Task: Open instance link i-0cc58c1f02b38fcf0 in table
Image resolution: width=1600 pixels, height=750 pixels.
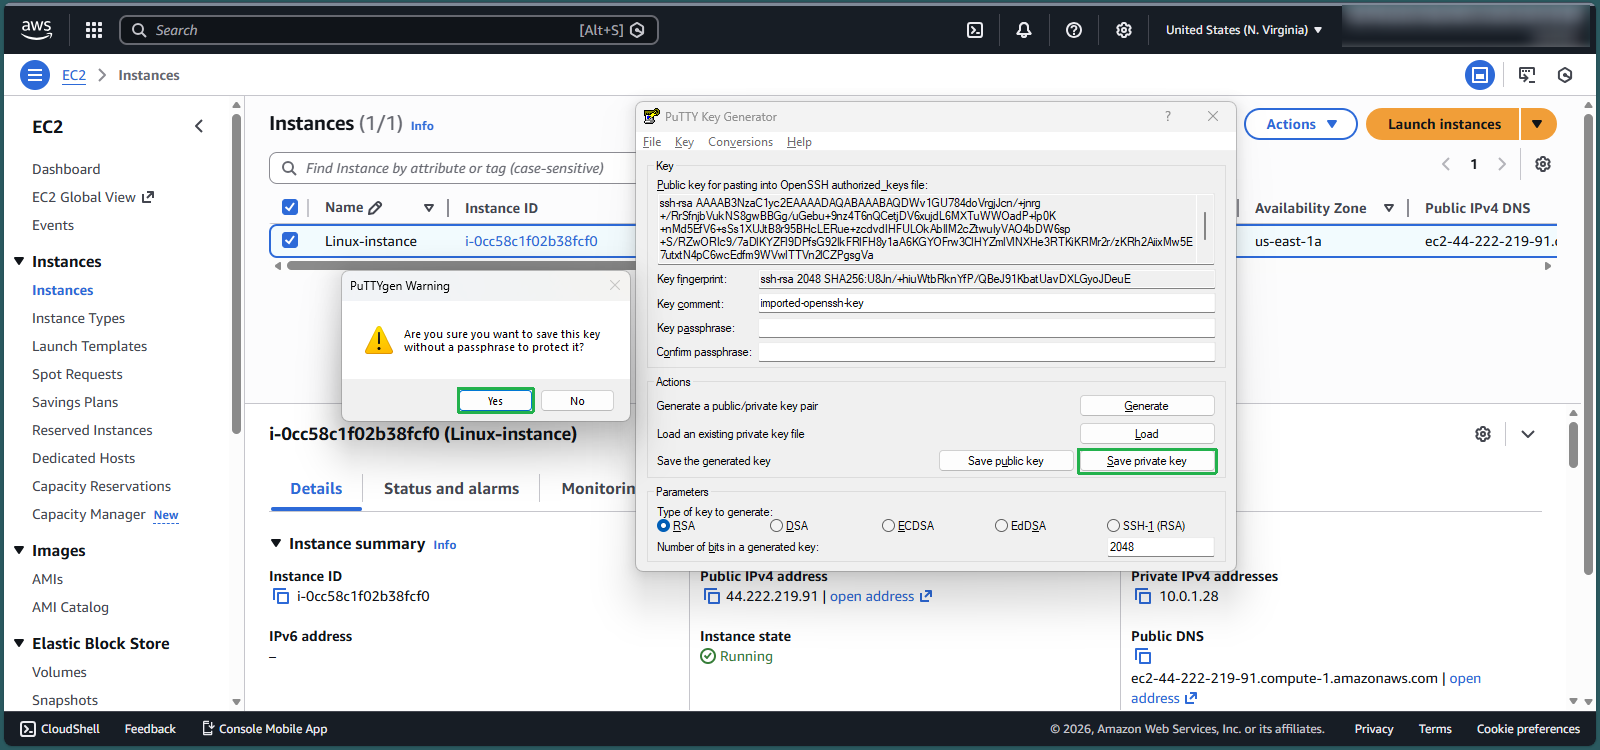Action: pos(531,241)
